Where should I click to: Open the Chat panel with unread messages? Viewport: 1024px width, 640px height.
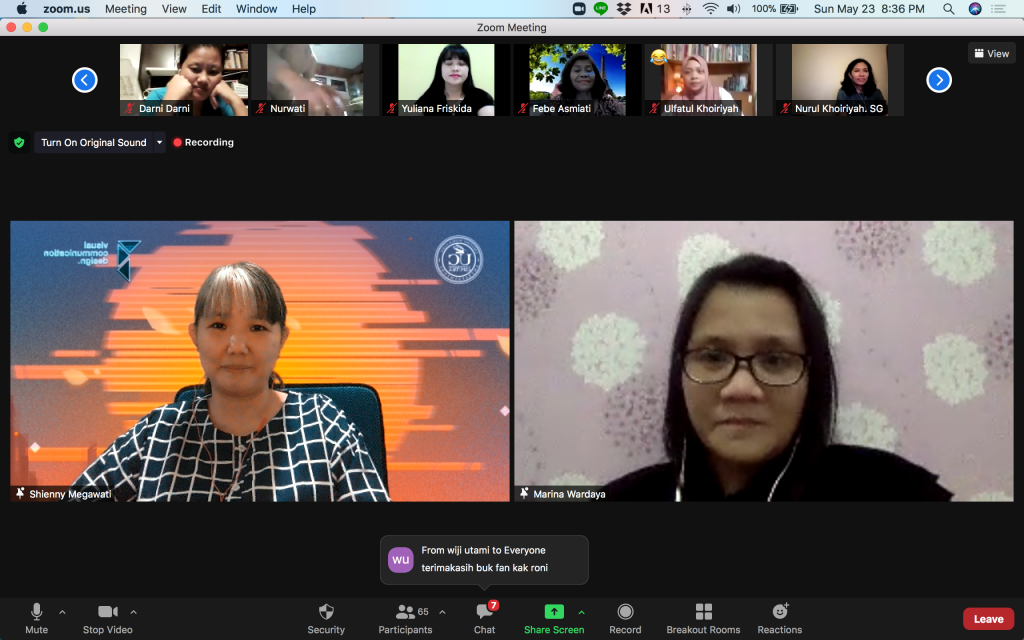(485, 617)
